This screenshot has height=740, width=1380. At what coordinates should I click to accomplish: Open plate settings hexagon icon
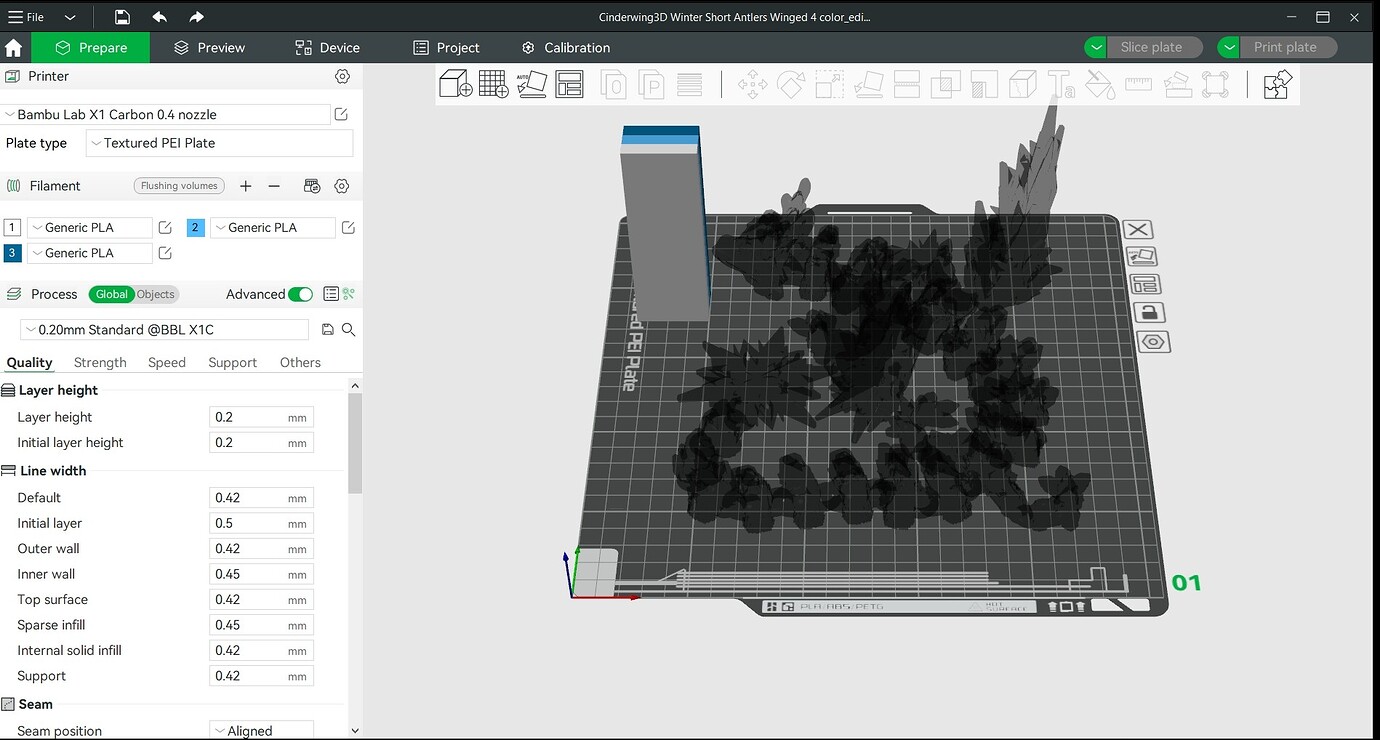[x=1154, y=341]
